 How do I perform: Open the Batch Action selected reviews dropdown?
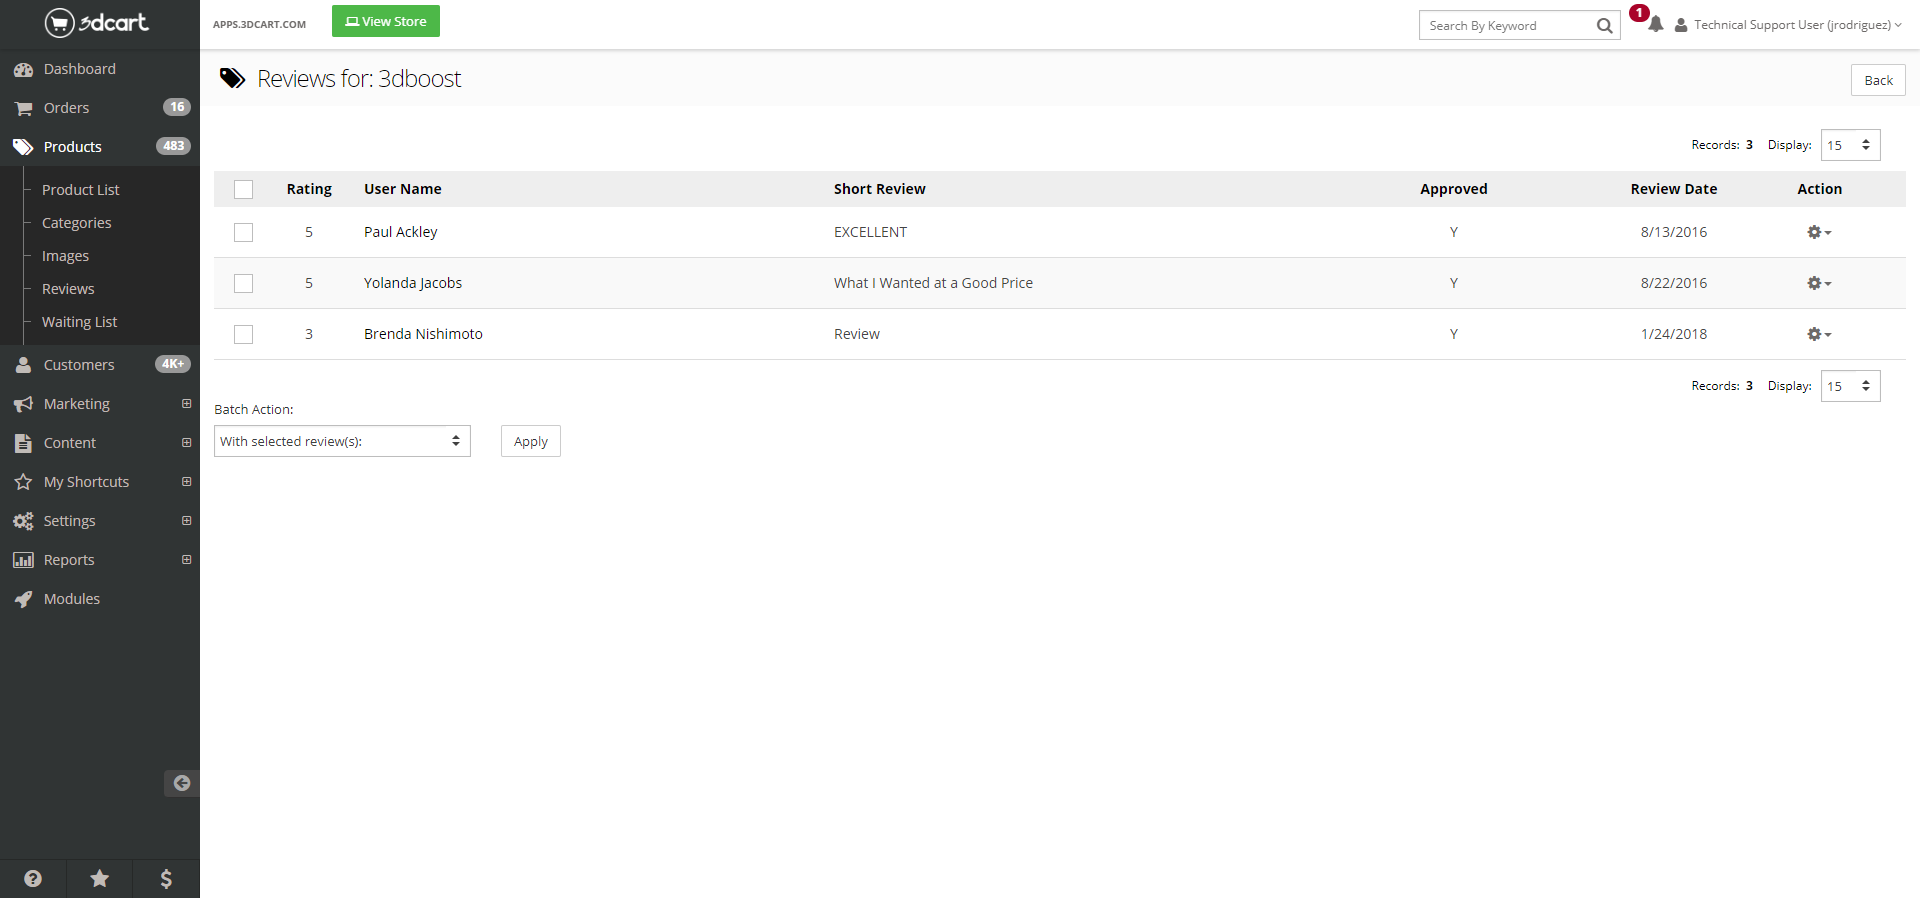[x=342, y=441]
